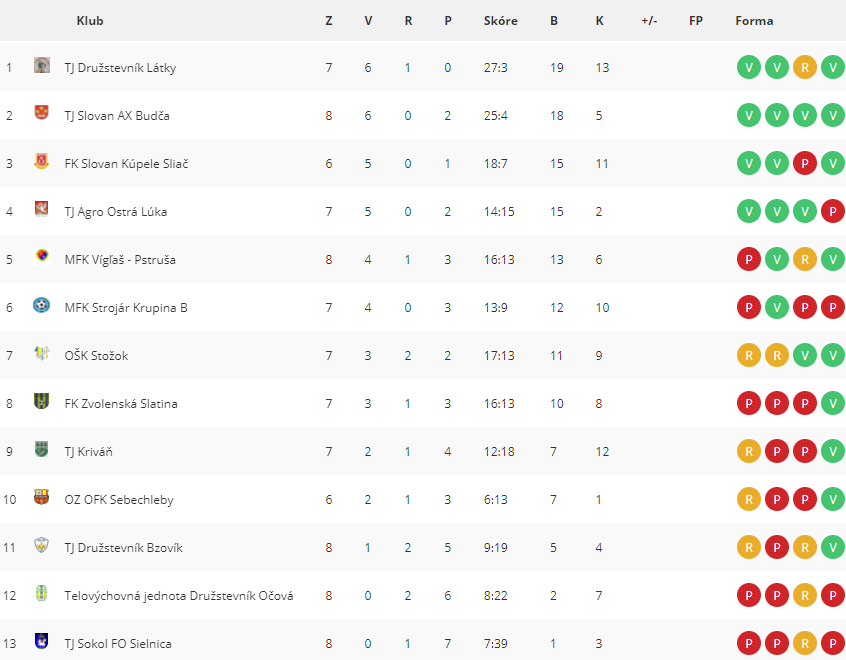The width and height of the screenshot is (846, 660).
Task: Click red P form badge for Sliač
Action: (805, 164)
